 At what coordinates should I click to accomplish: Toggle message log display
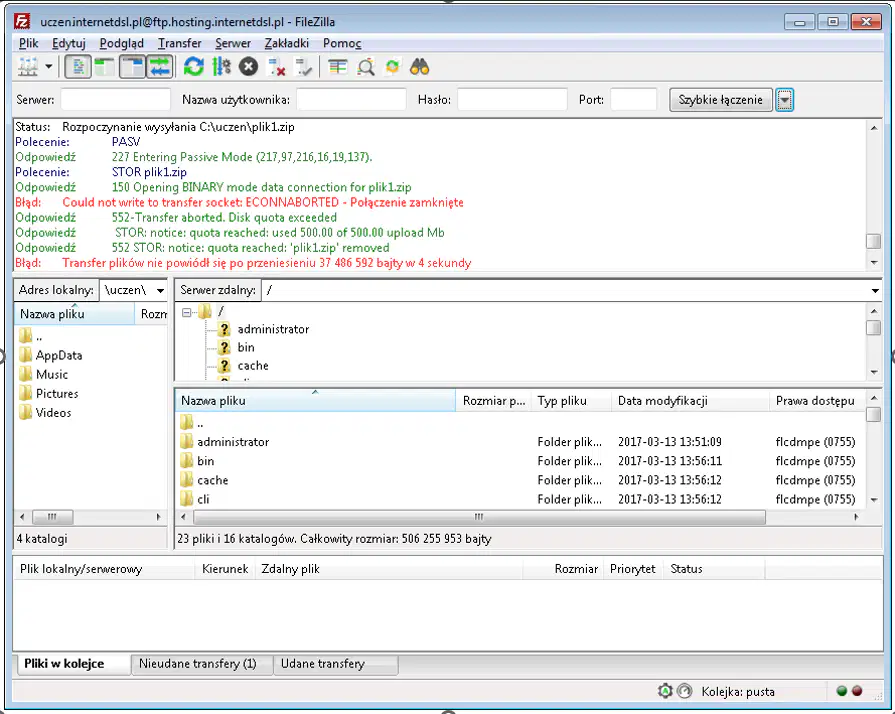tap(78, 67)
